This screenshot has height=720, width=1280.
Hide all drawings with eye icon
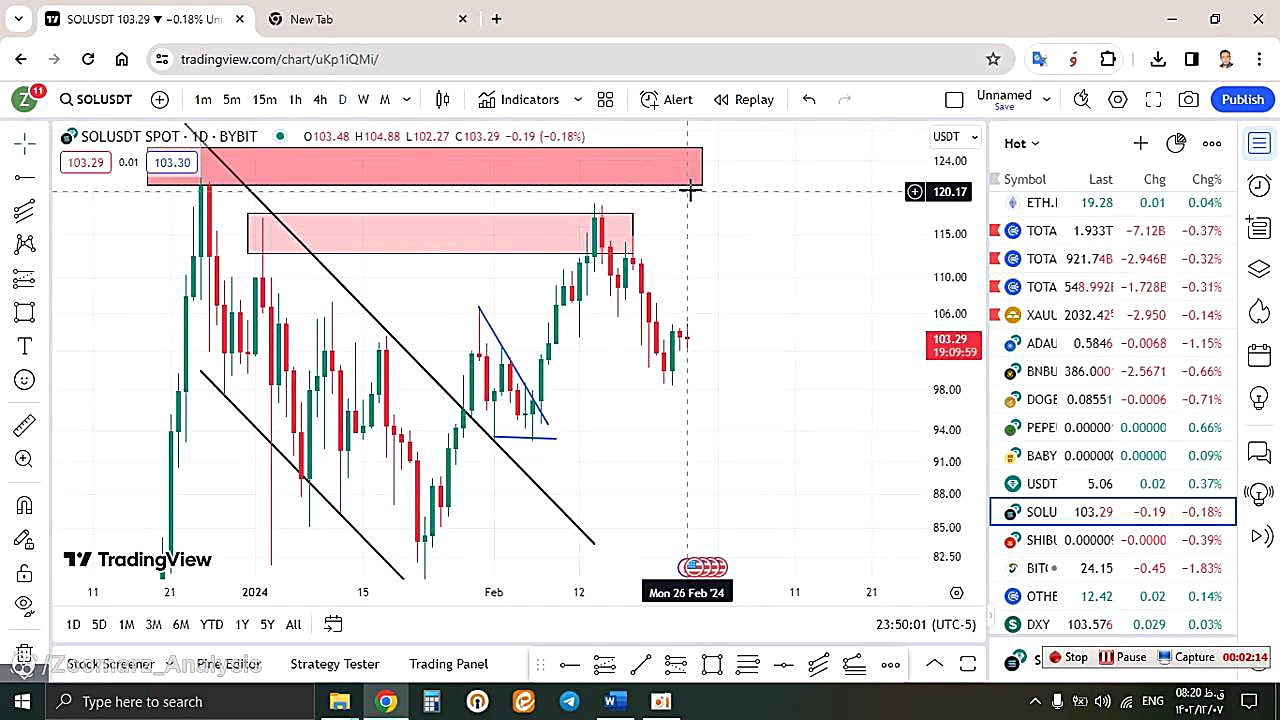pyautogui.click(x=25, y=604)
